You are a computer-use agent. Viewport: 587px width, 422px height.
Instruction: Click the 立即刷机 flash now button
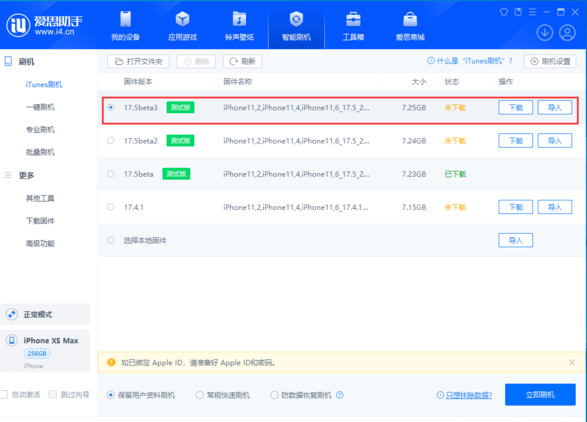tap(540, 394)
